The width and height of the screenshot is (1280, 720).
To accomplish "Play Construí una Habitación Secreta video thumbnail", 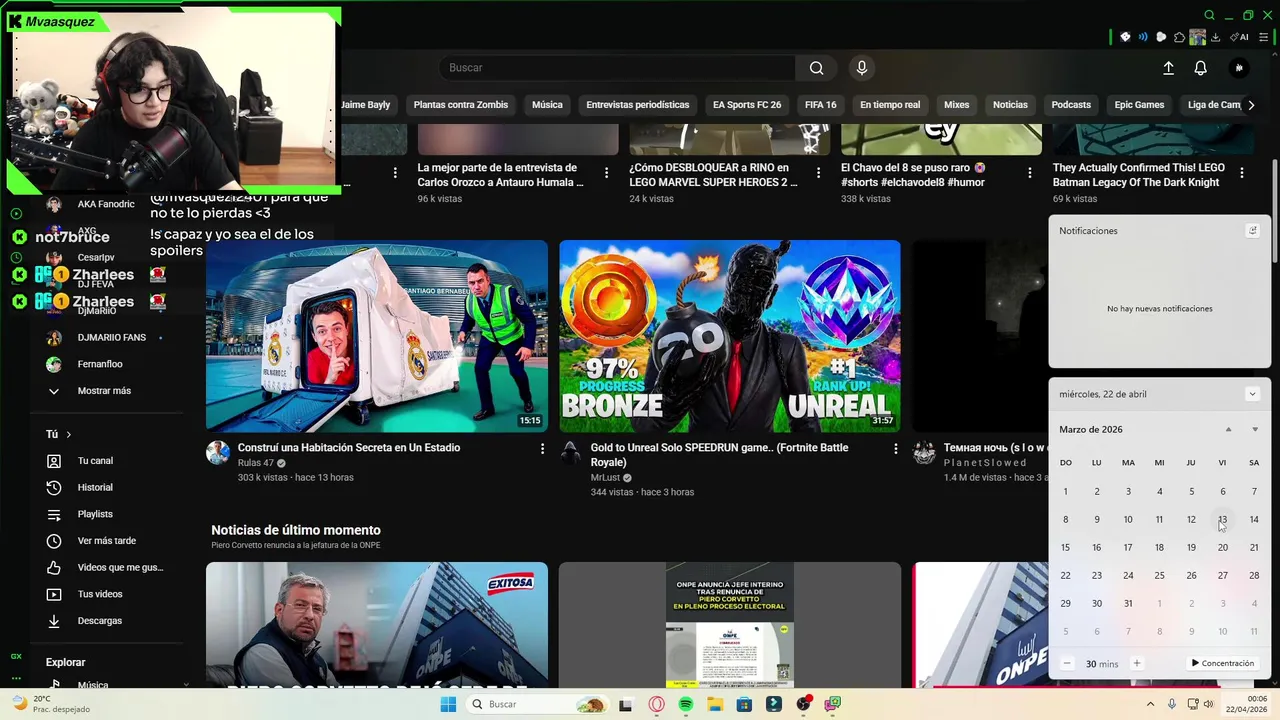I will (x=377, y=336).
